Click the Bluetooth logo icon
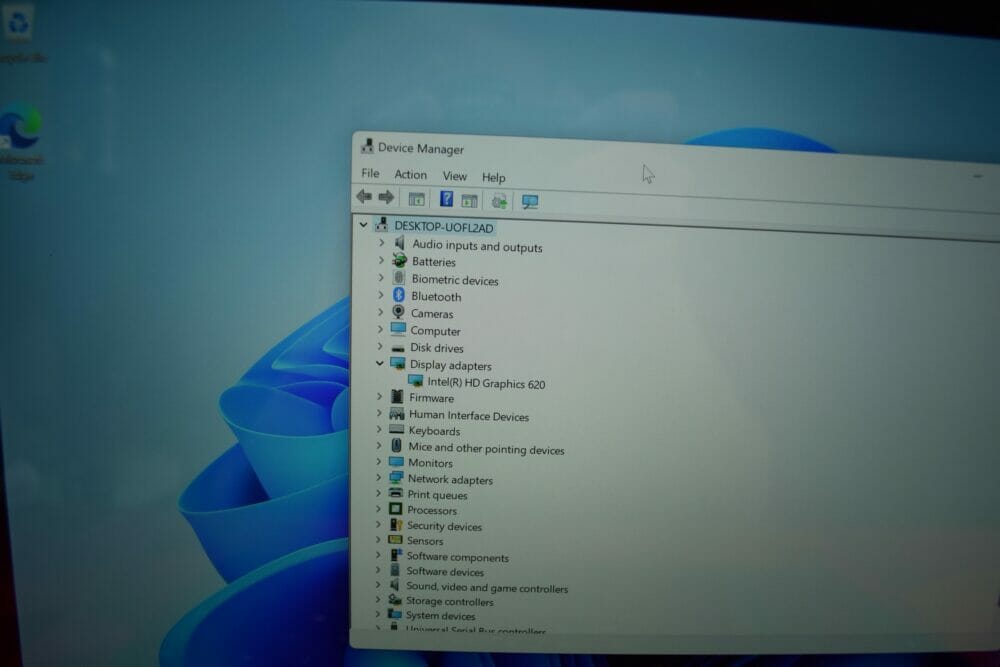The width and height of the screenshot is (1000, 667). tap(399, 294)
